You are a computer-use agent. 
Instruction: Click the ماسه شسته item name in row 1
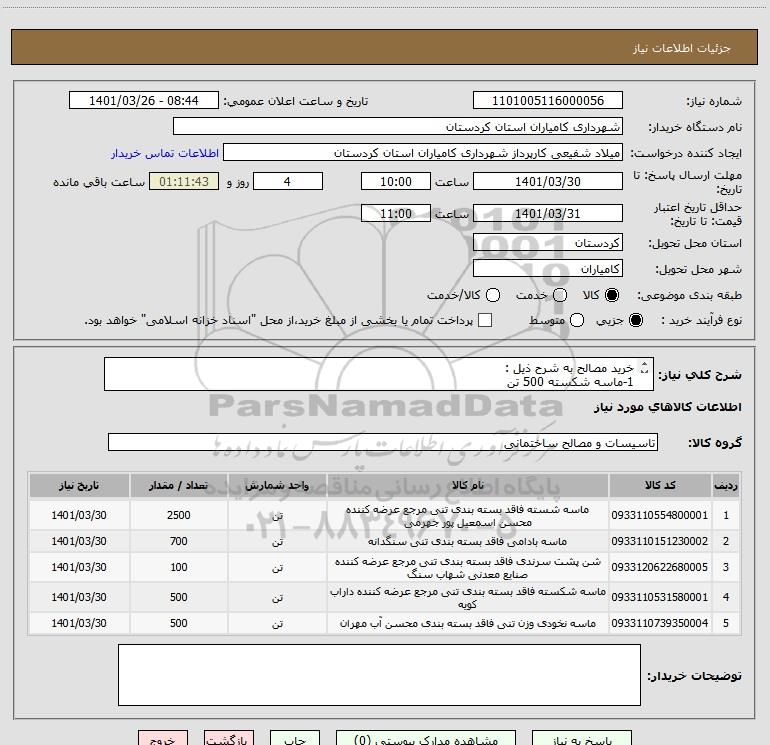468,516
